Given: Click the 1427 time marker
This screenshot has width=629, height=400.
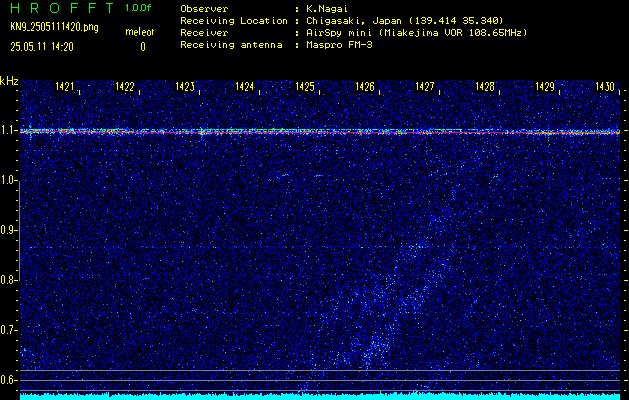Looking at the screenshot, I should click(425, 86).
